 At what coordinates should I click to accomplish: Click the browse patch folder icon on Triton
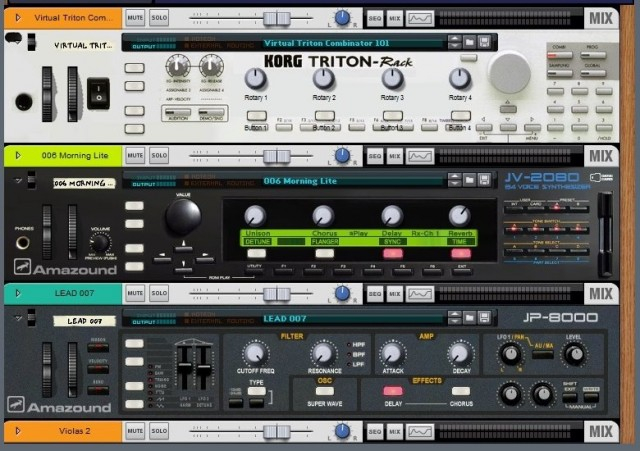pyautogui.click(x=468, y=43)
